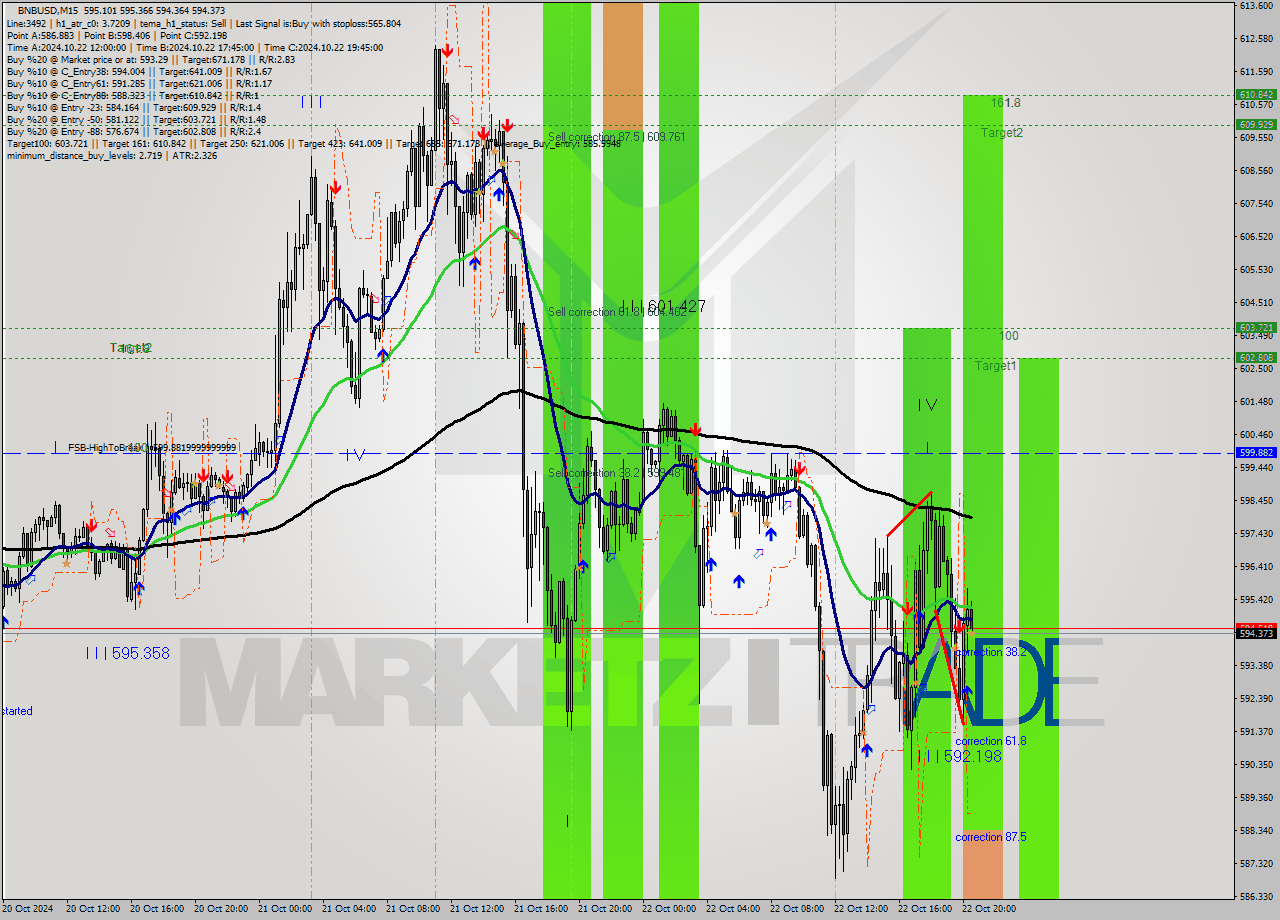Click the 'minimum_distance_buy_levels' line
Viewport: 1280px width, 920px height.
tap(111, 155)
